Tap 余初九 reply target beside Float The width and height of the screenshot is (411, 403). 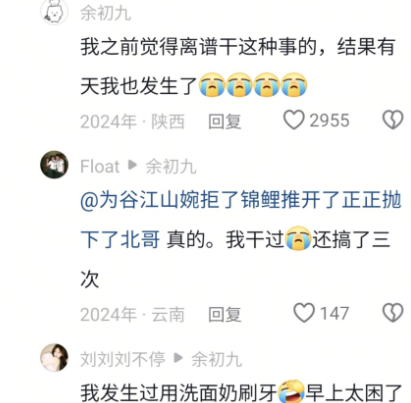click(171, 166)
